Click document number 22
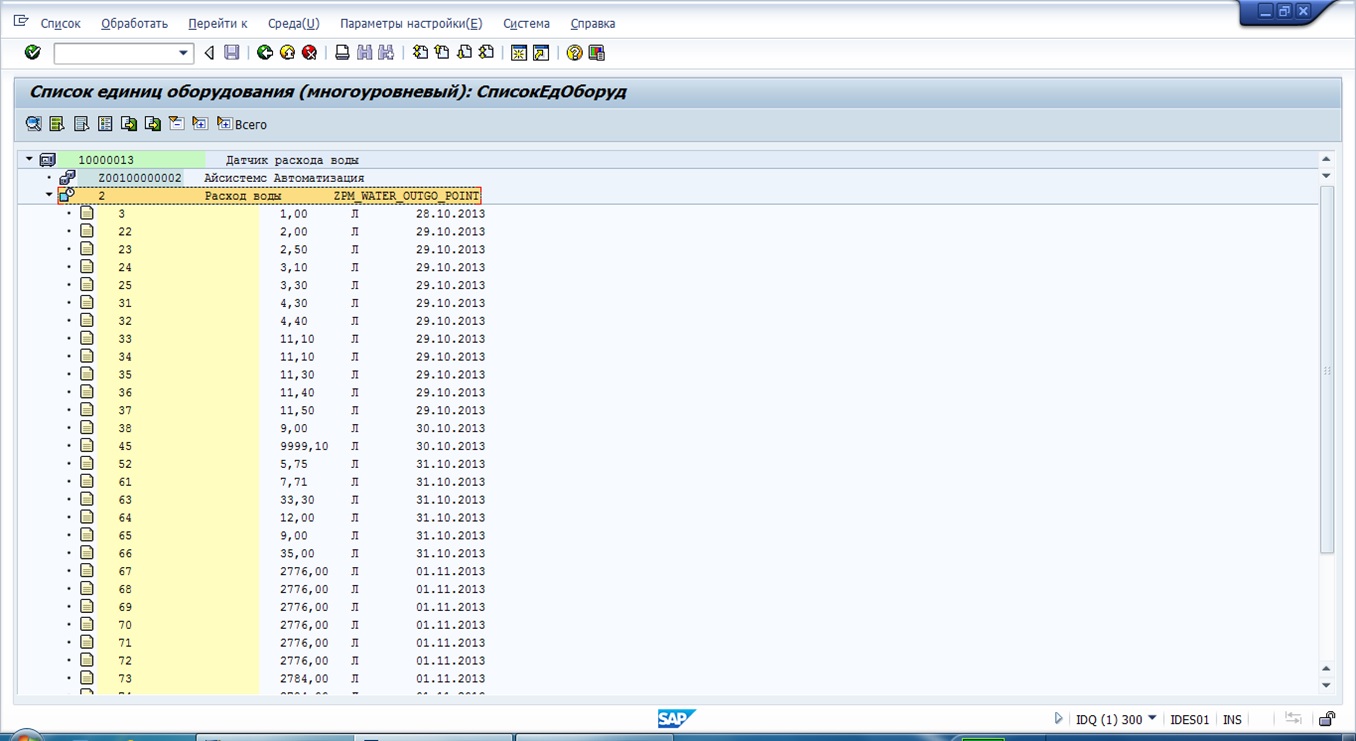This screenshot has height=741, width=1356. click(x=125, y=232)
